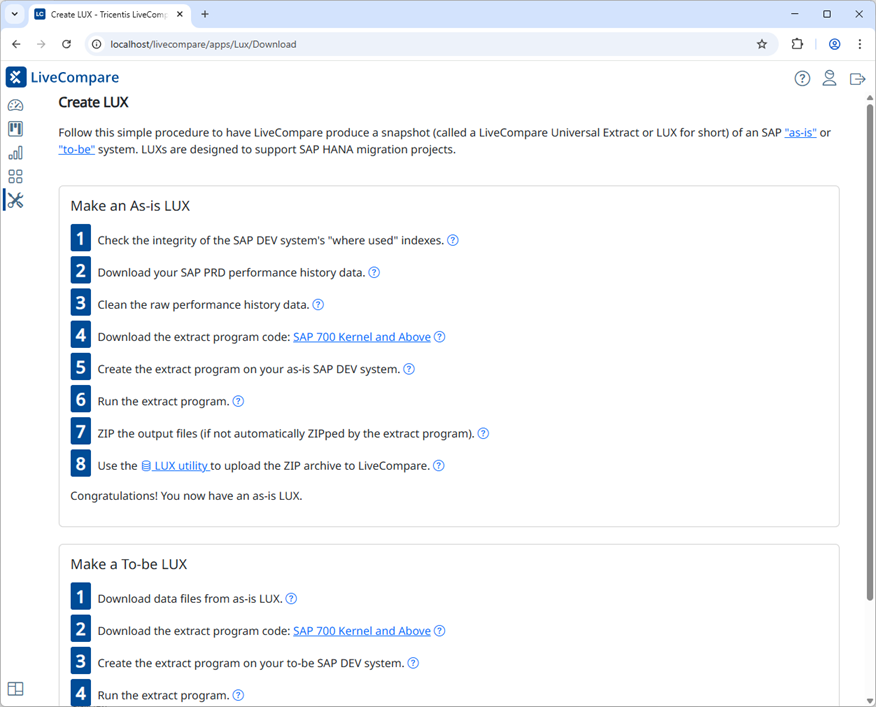Show help for Download data files from as-is

[291, 599]
